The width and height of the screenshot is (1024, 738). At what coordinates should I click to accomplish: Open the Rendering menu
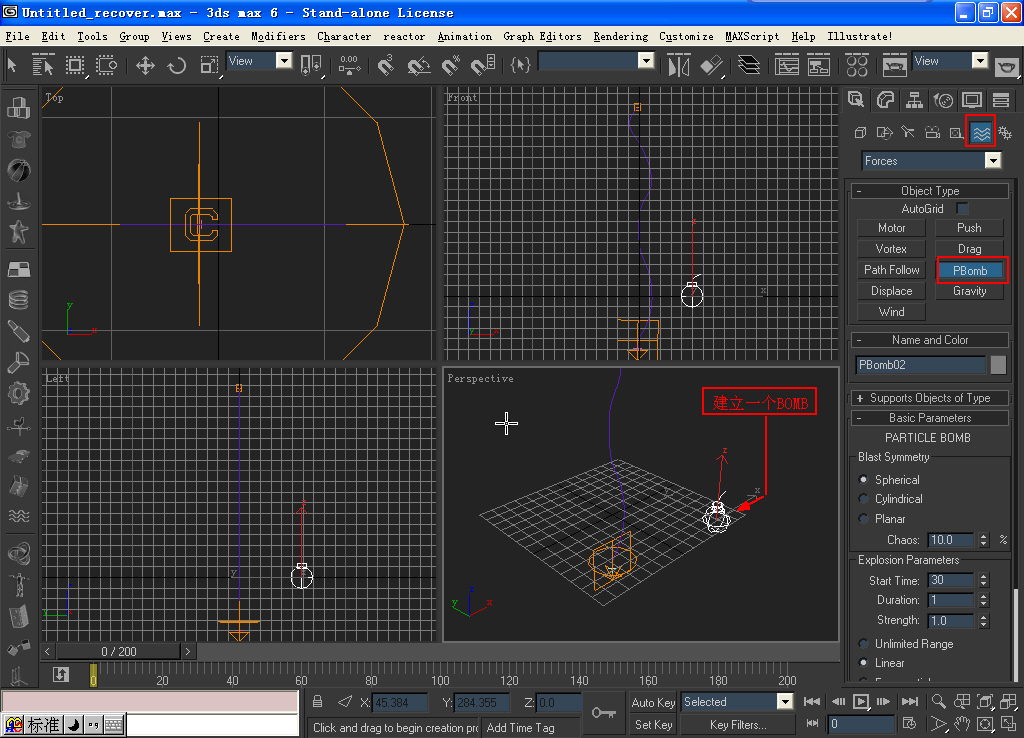[x=620, y=37]
